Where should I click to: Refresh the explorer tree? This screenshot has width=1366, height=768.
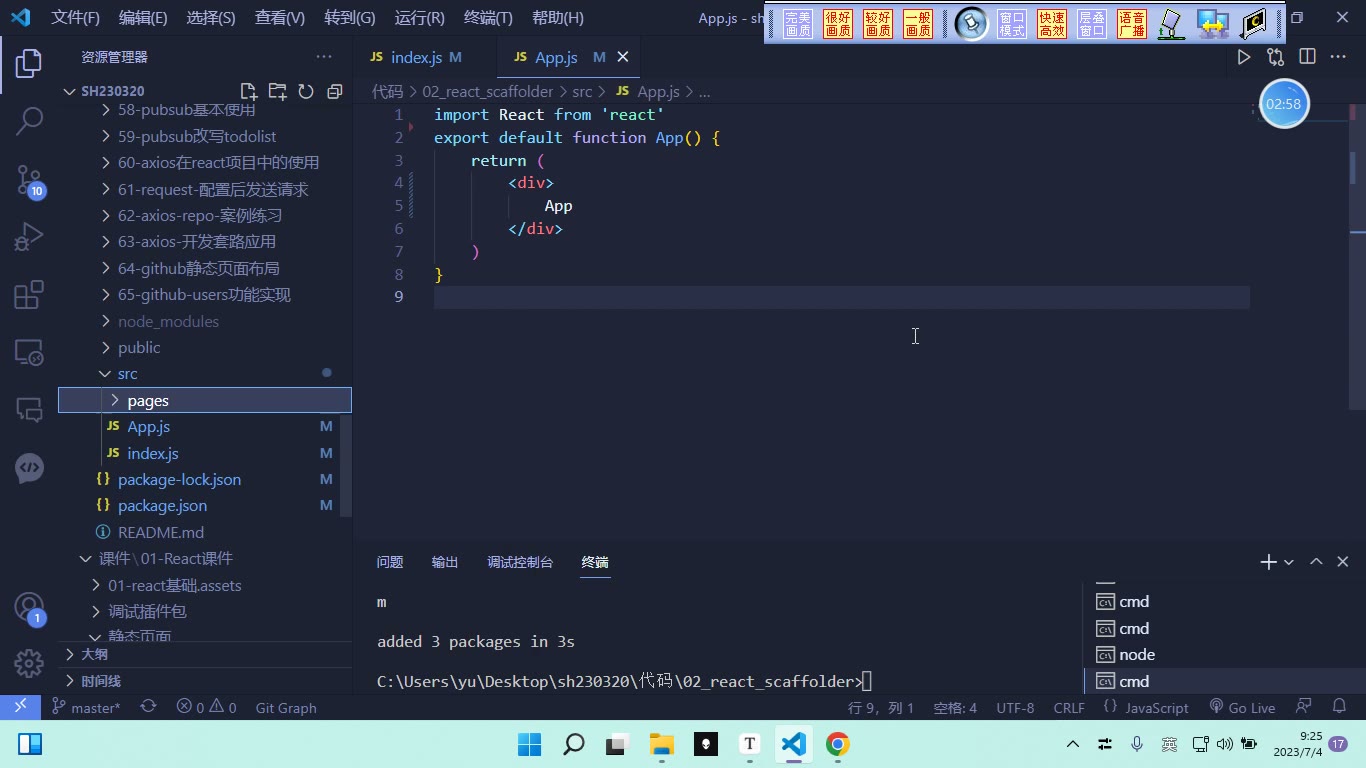(306, 91)
